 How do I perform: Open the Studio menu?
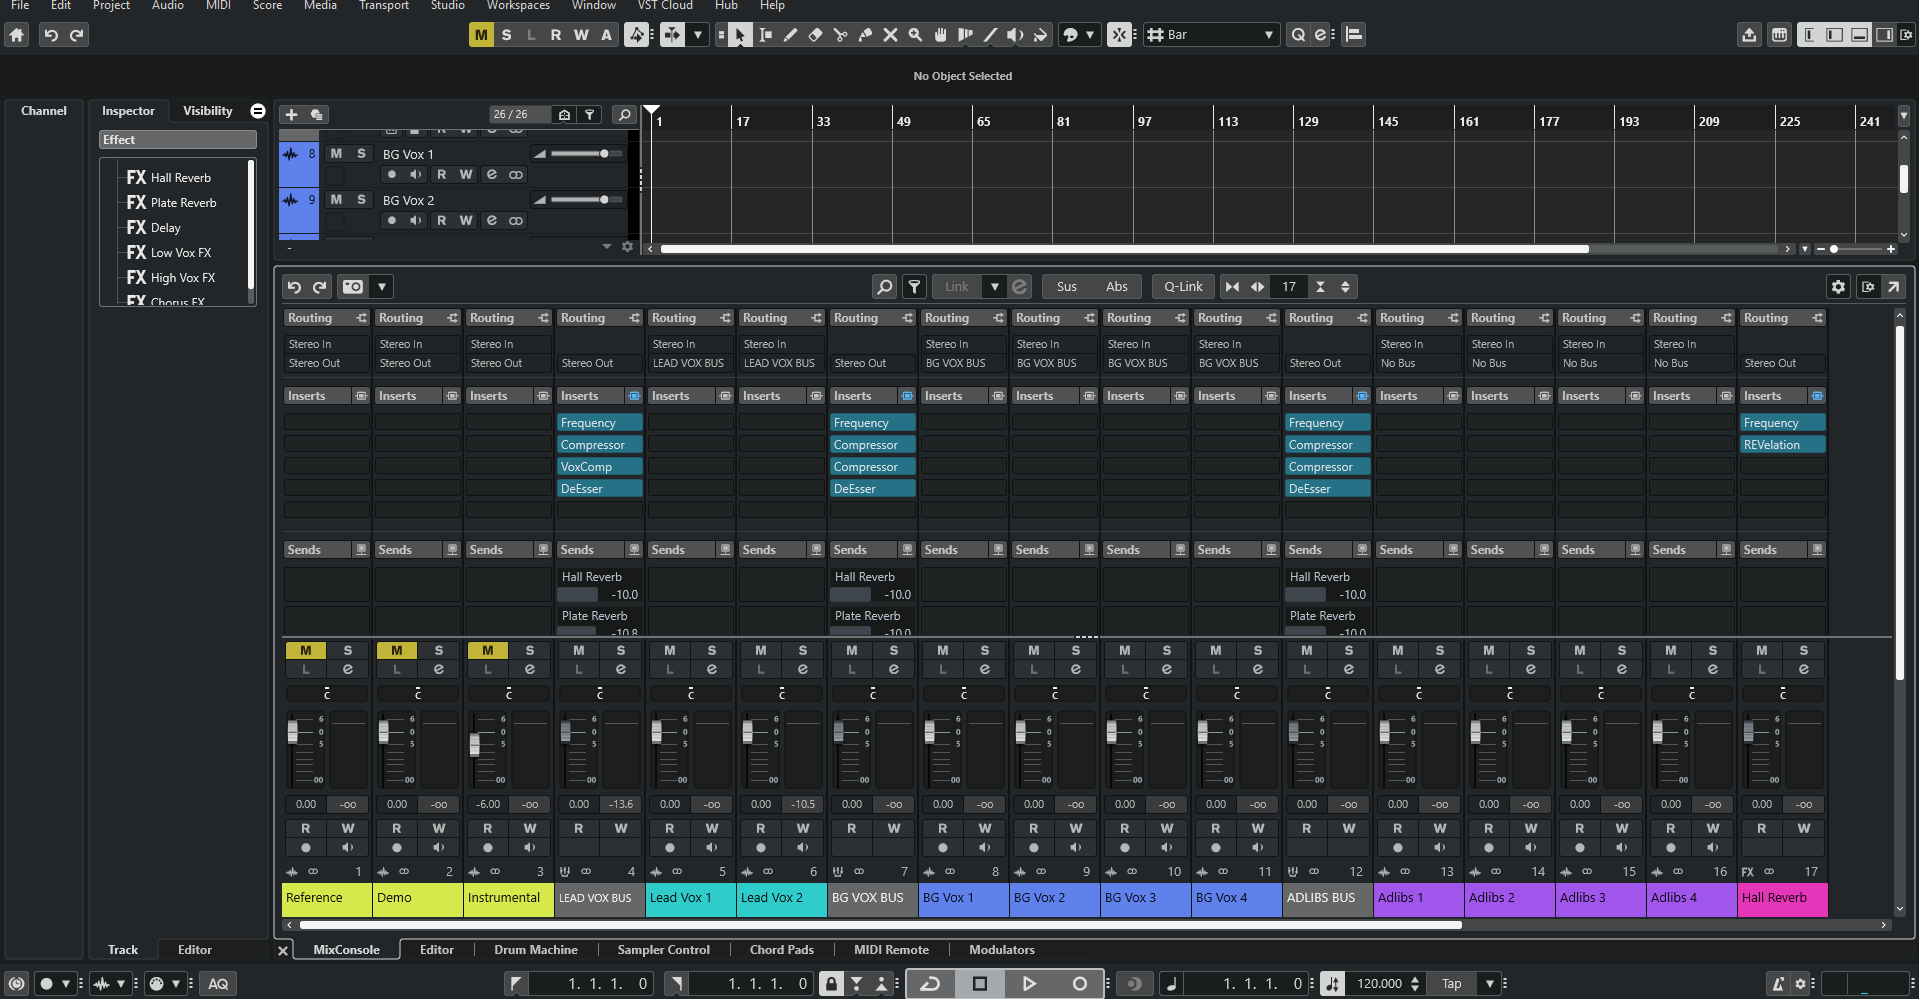(x=447, y=6)
